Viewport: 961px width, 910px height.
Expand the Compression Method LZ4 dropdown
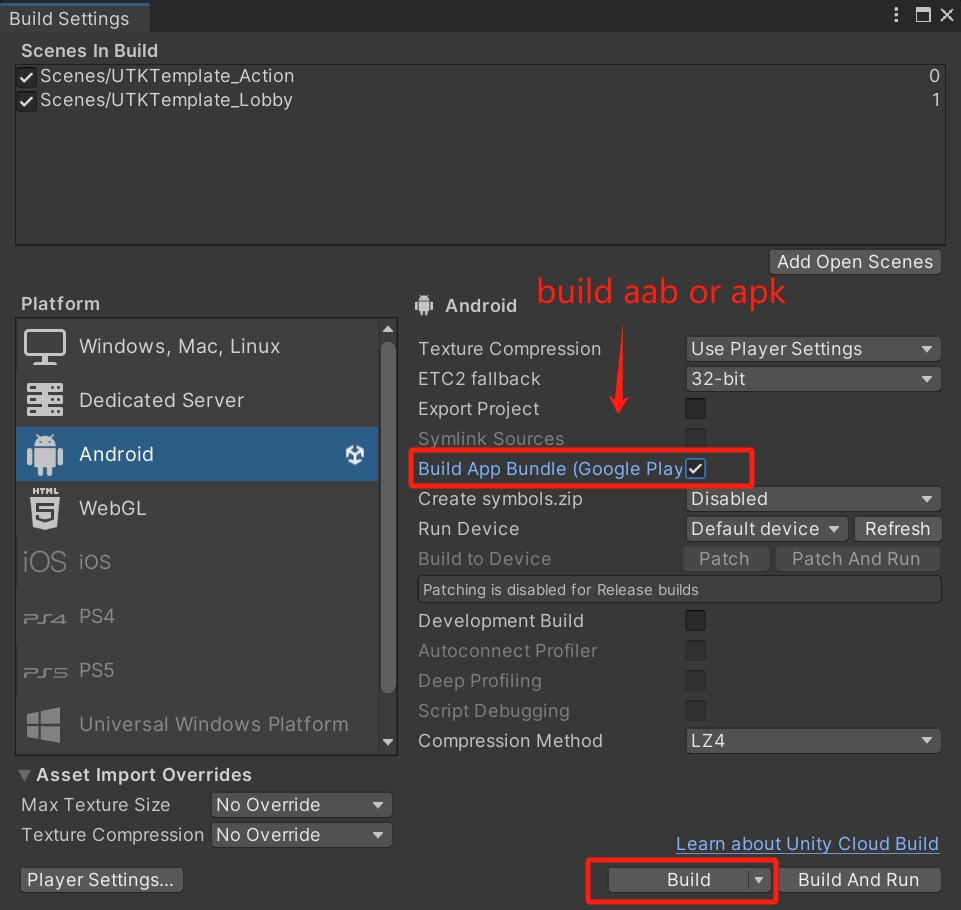(x=813, y=741)
